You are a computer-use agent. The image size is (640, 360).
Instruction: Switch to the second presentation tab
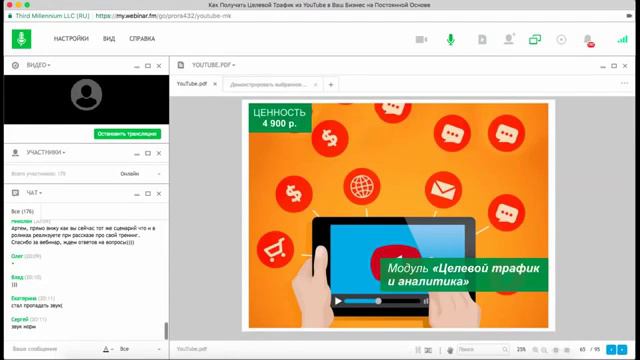click(x=268, y=84)
